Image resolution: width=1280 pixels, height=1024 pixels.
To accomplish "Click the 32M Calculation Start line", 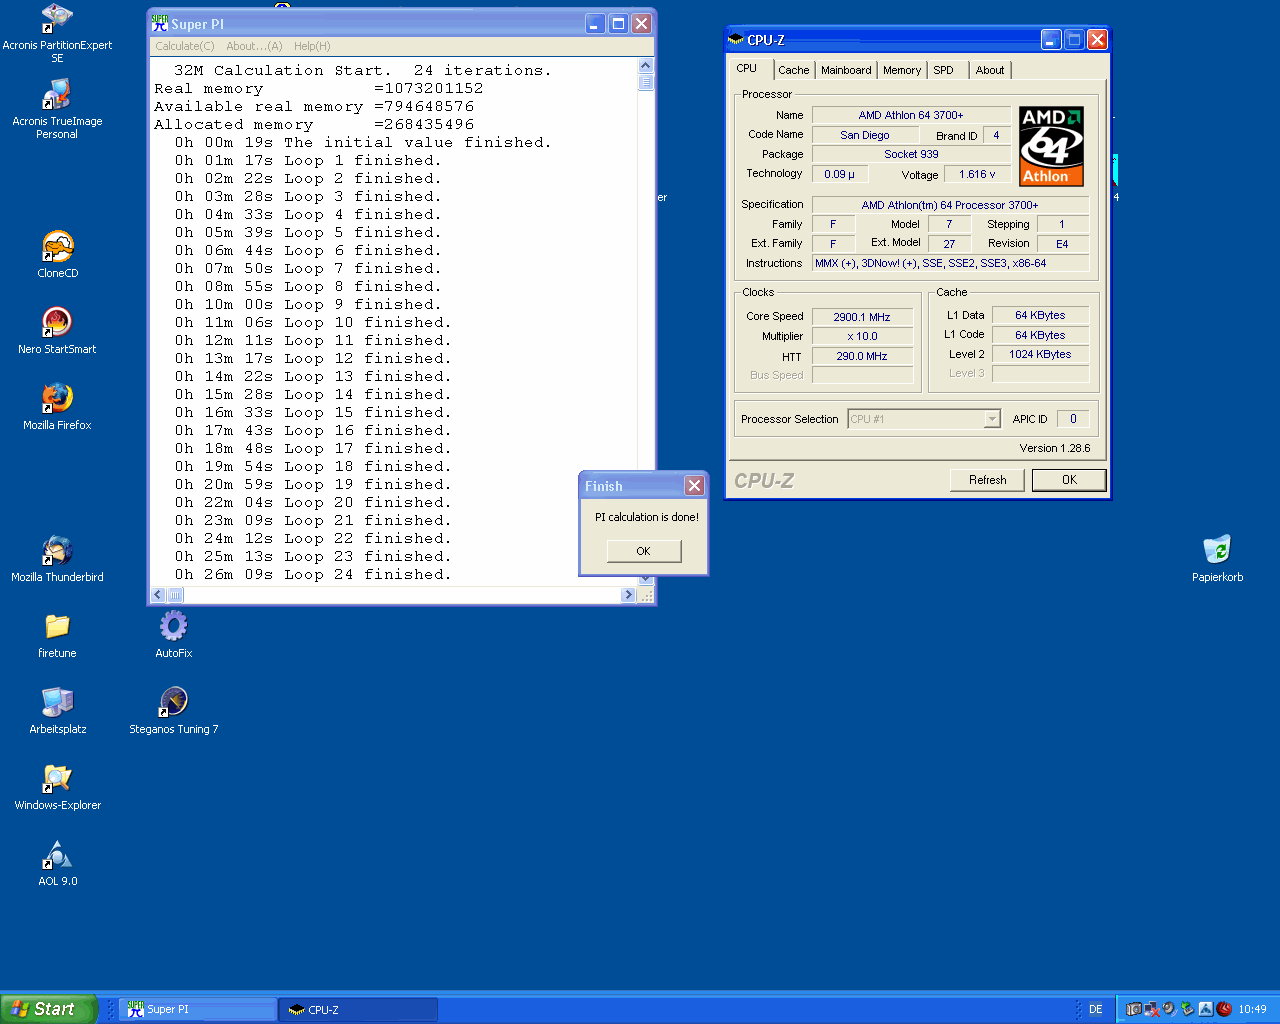I will 362,70.
